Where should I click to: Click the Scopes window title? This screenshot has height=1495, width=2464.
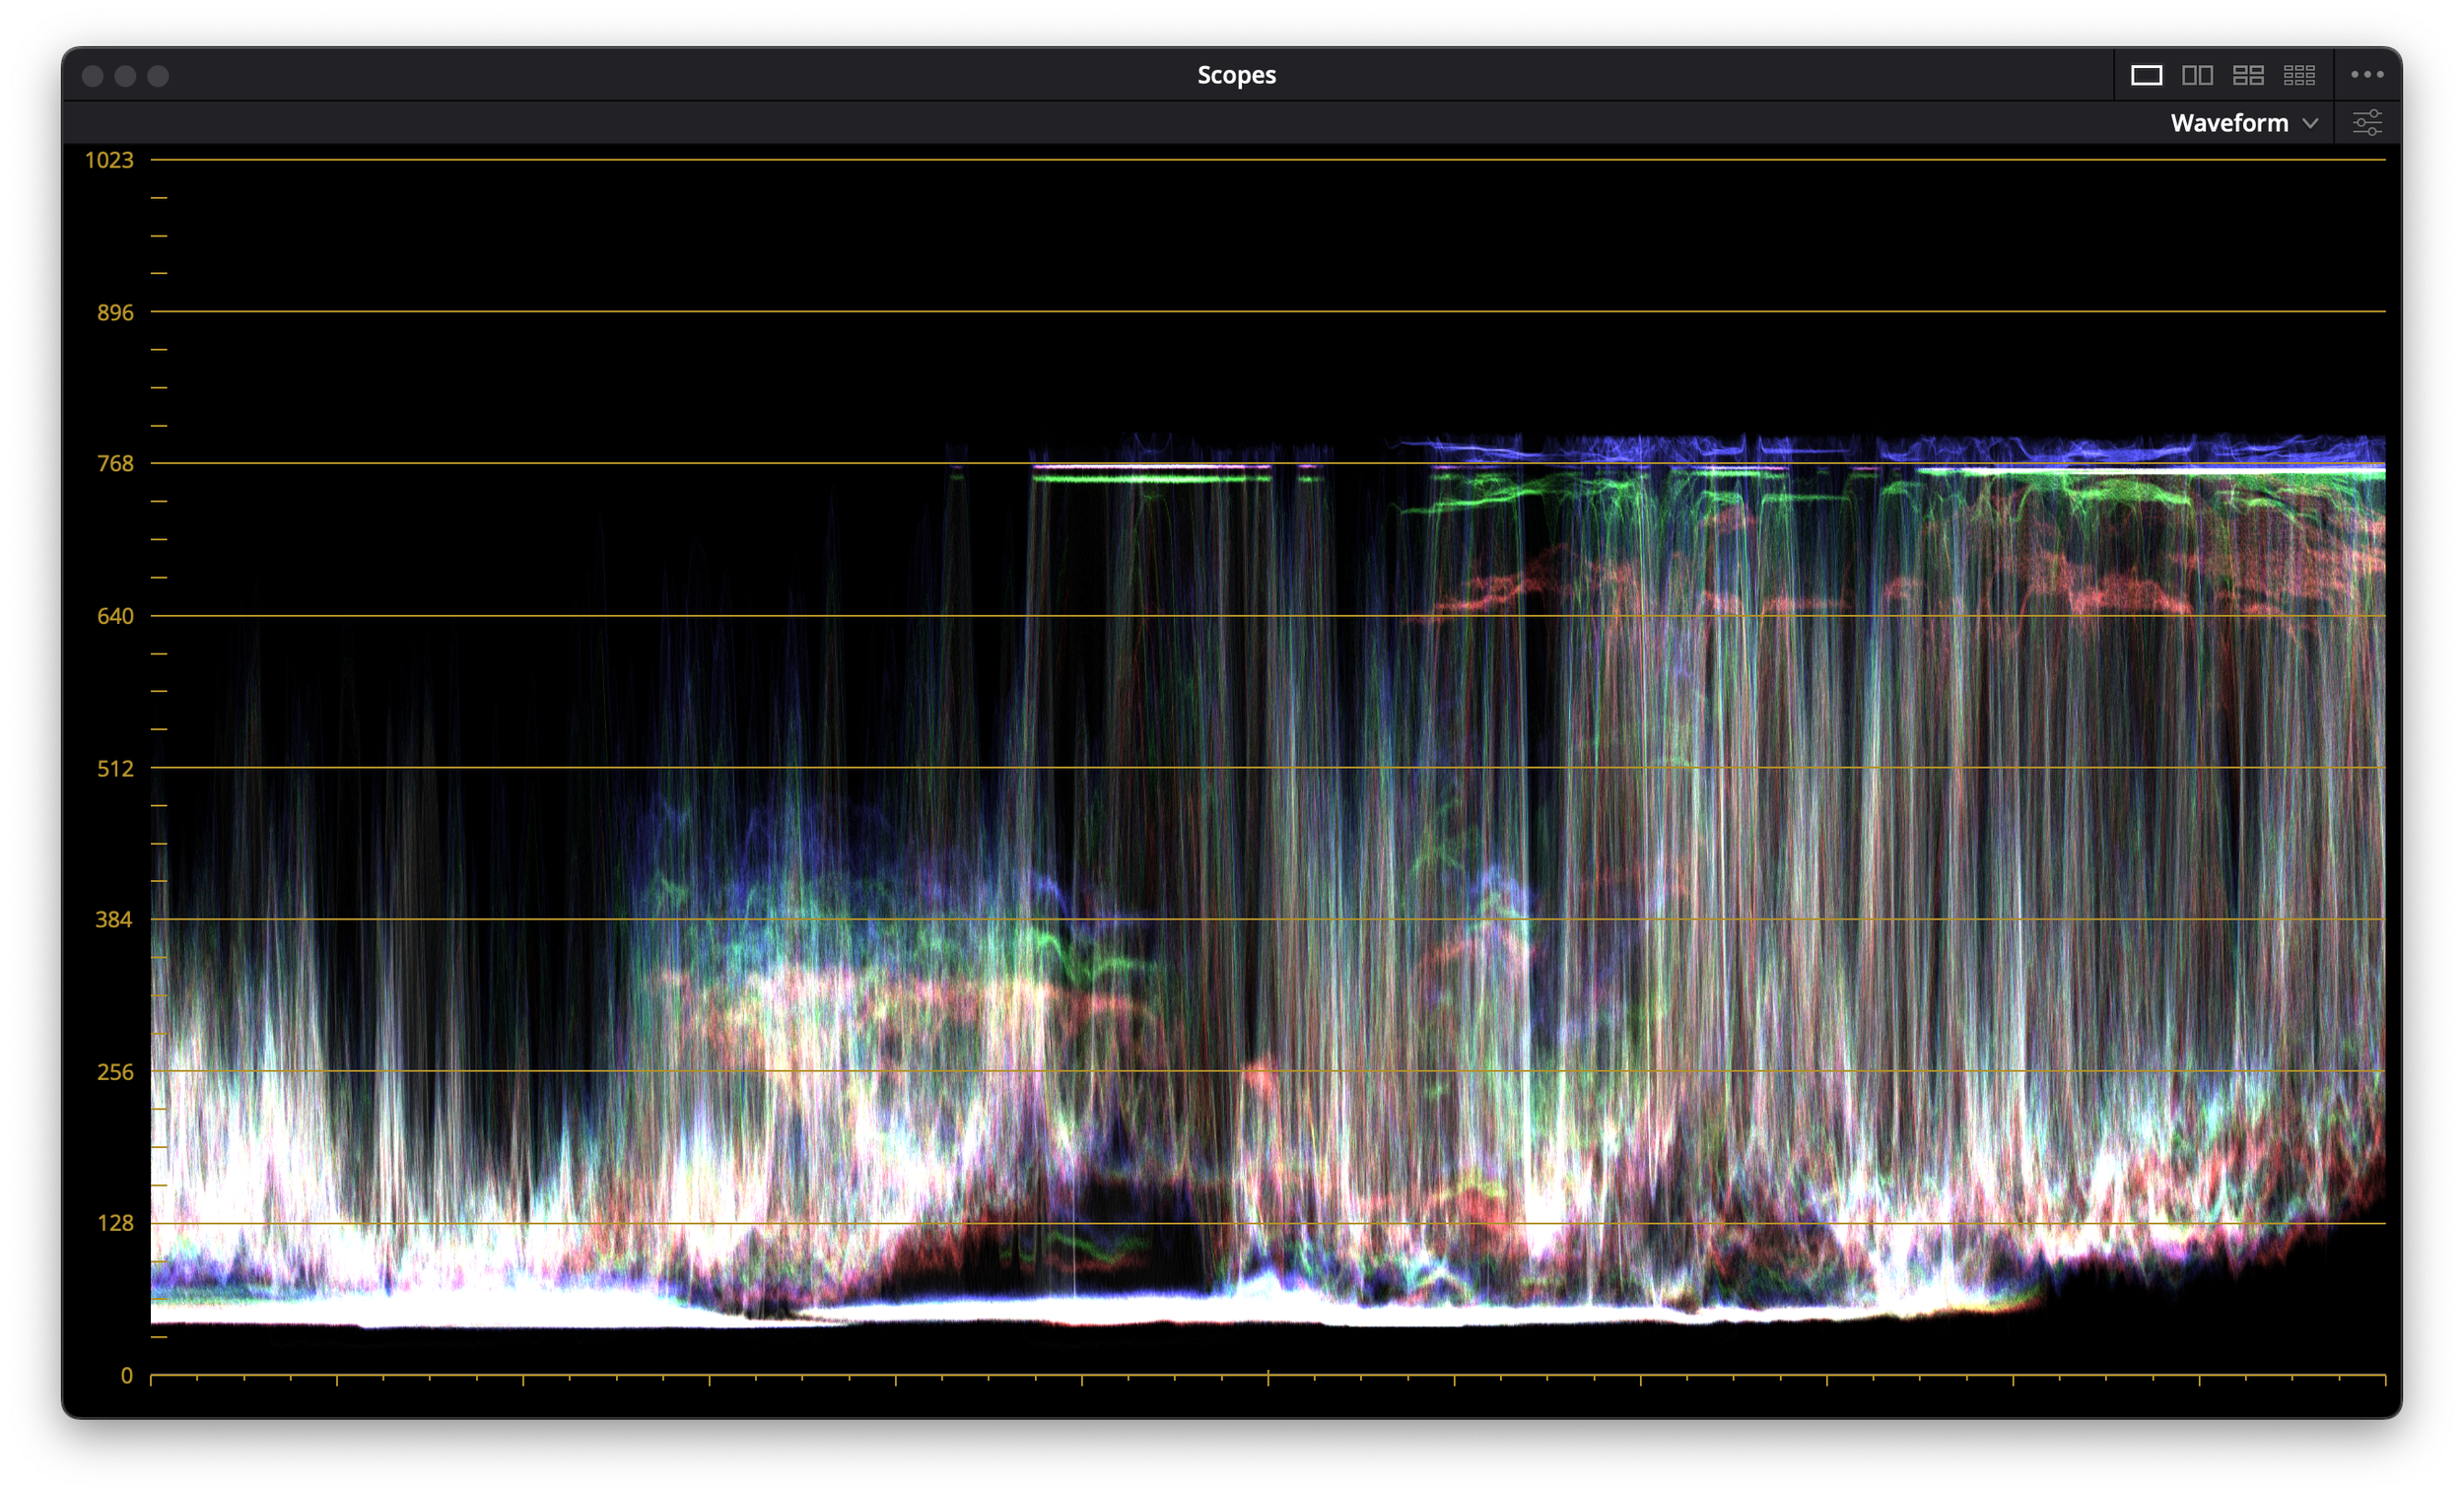tap(1236, 75)
